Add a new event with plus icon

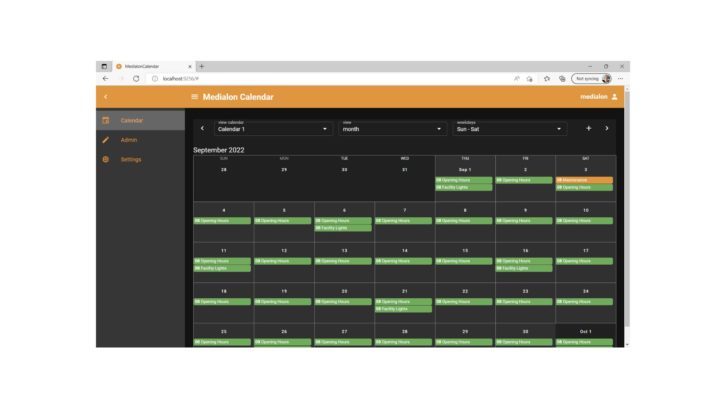click(588, 128)
